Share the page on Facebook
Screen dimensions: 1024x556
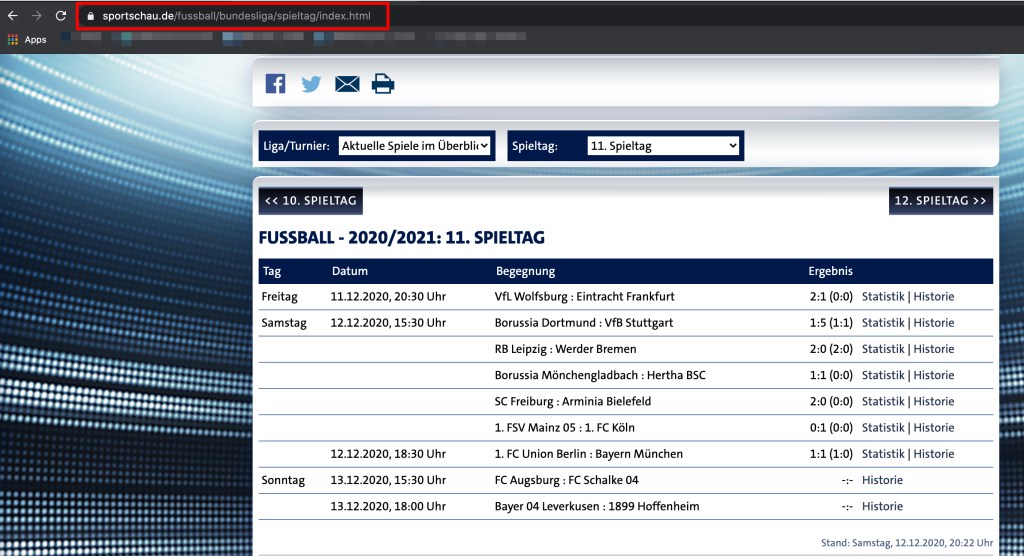275,84
